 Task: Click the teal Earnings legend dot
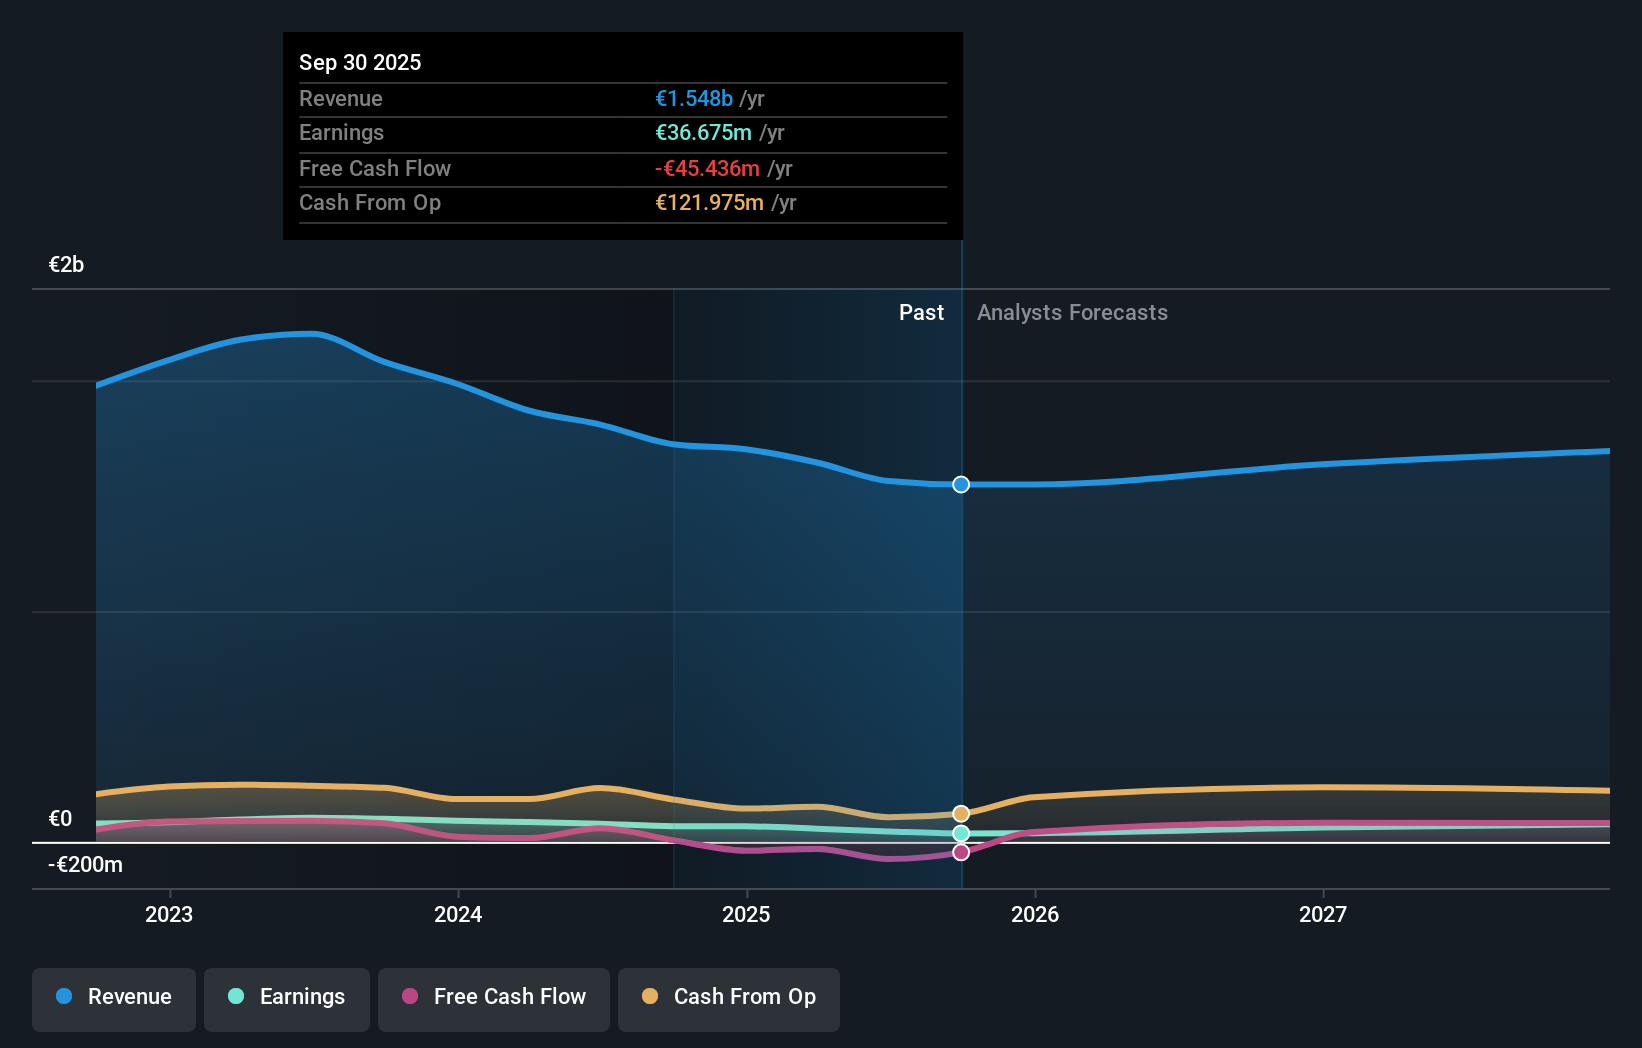(x=234, y=997)
